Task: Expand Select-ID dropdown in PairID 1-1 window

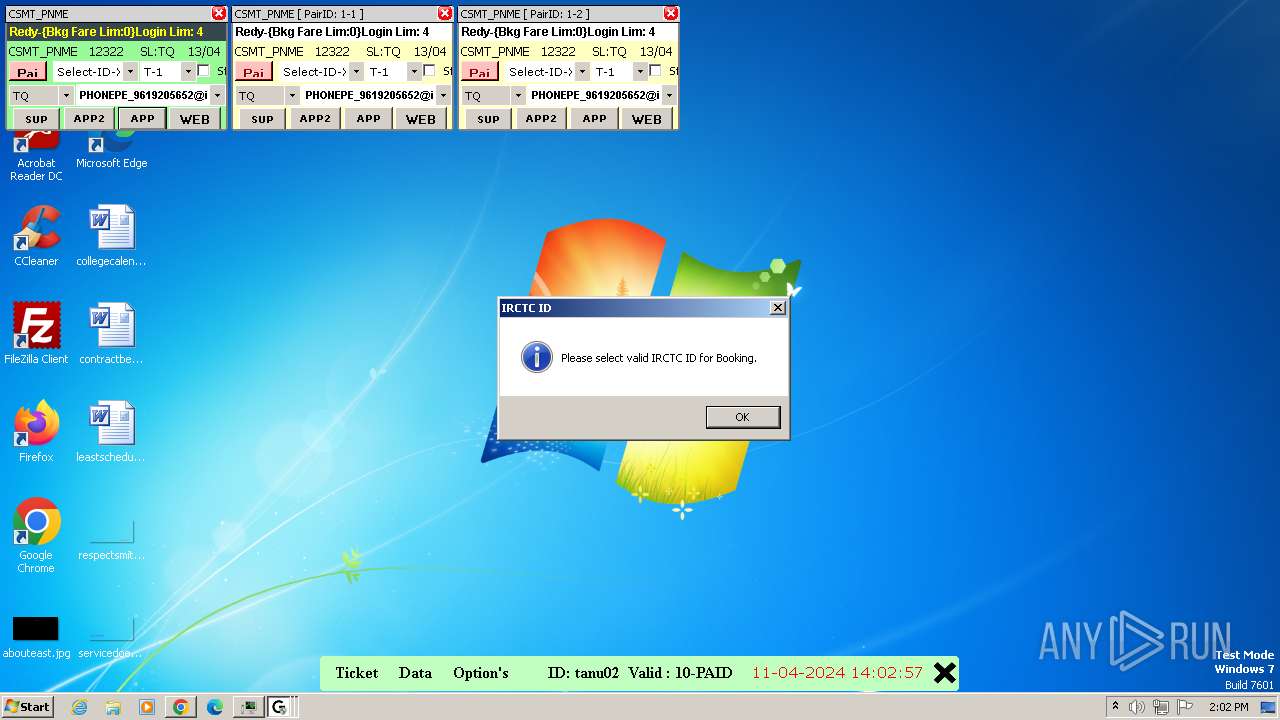Action: coord(356,72)
